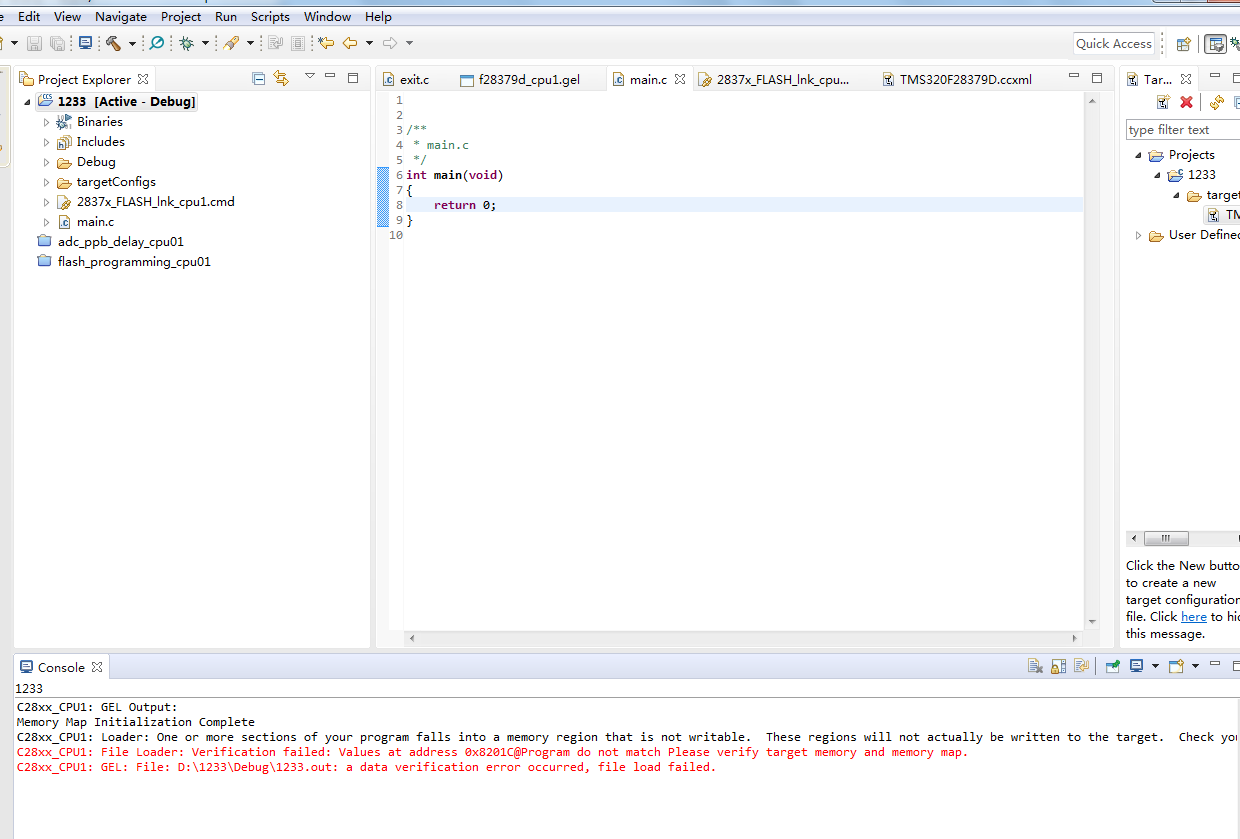Viewport: 1240px width, 839px height.
Task: Click Target Configurations horizontal scrollbar thumb
Action: coord(1166,538)
